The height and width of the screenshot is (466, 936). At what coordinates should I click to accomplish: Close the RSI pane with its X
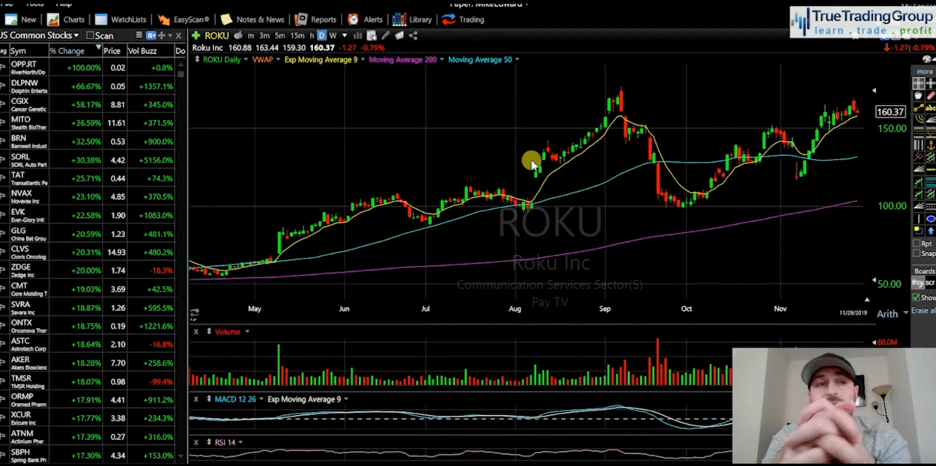(196, 443)
